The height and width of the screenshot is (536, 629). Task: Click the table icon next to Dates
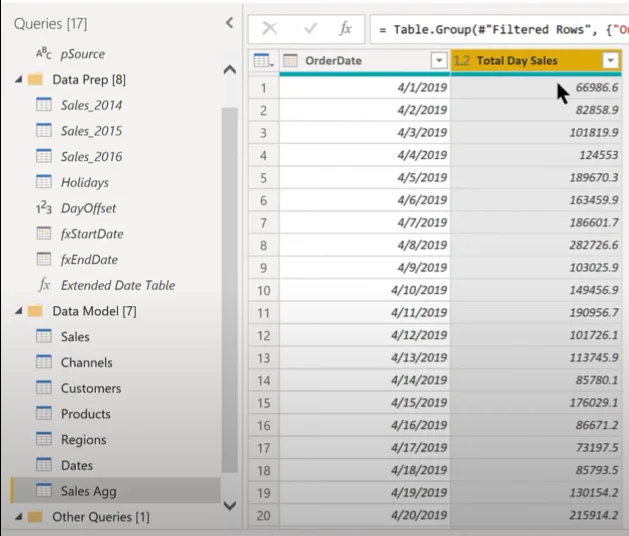click(x=44, y=465)
